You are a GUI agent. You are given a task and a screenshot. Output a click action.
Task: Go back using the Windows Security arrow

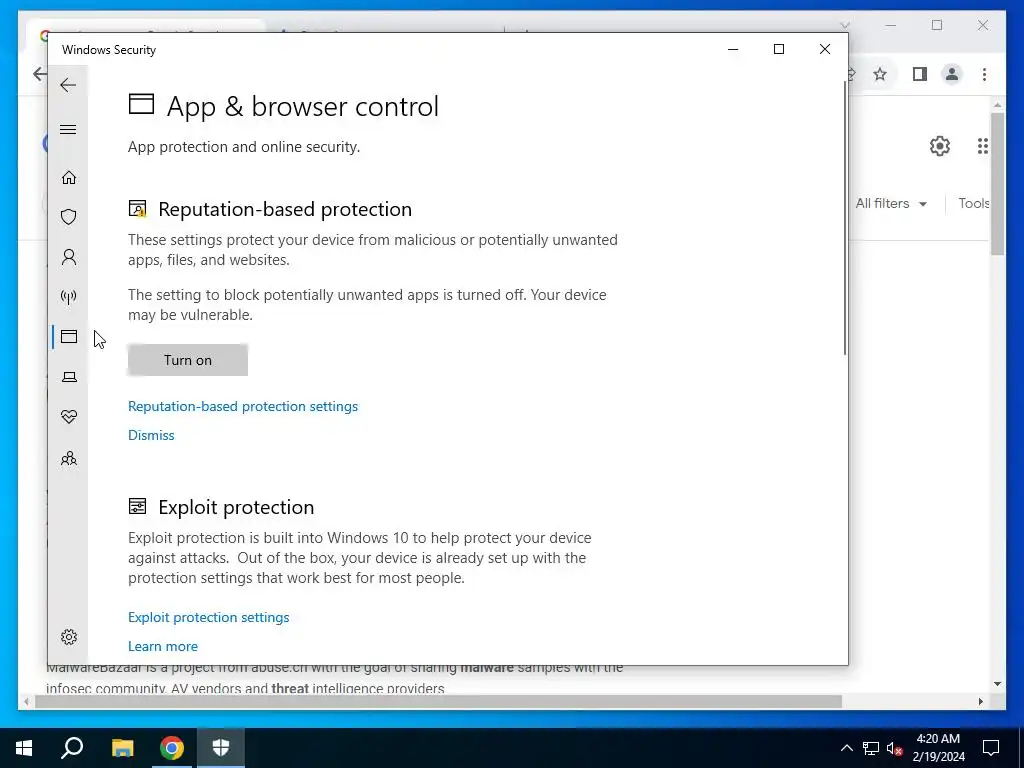click(x=68, y=85)
